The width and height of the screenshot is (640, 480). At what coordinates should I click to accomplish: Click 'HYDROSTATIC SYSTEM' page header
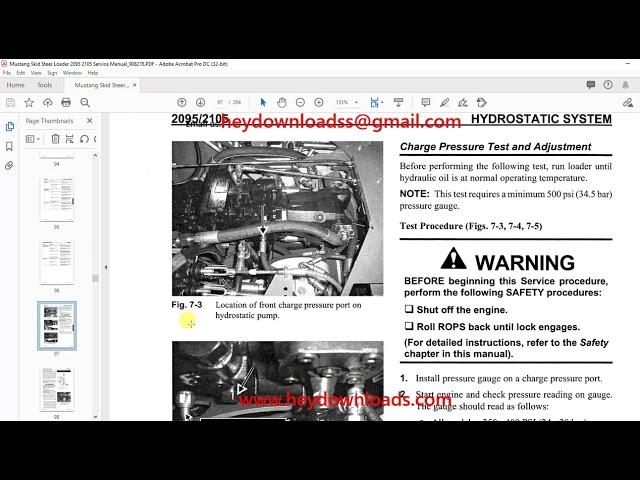[541, 119]
